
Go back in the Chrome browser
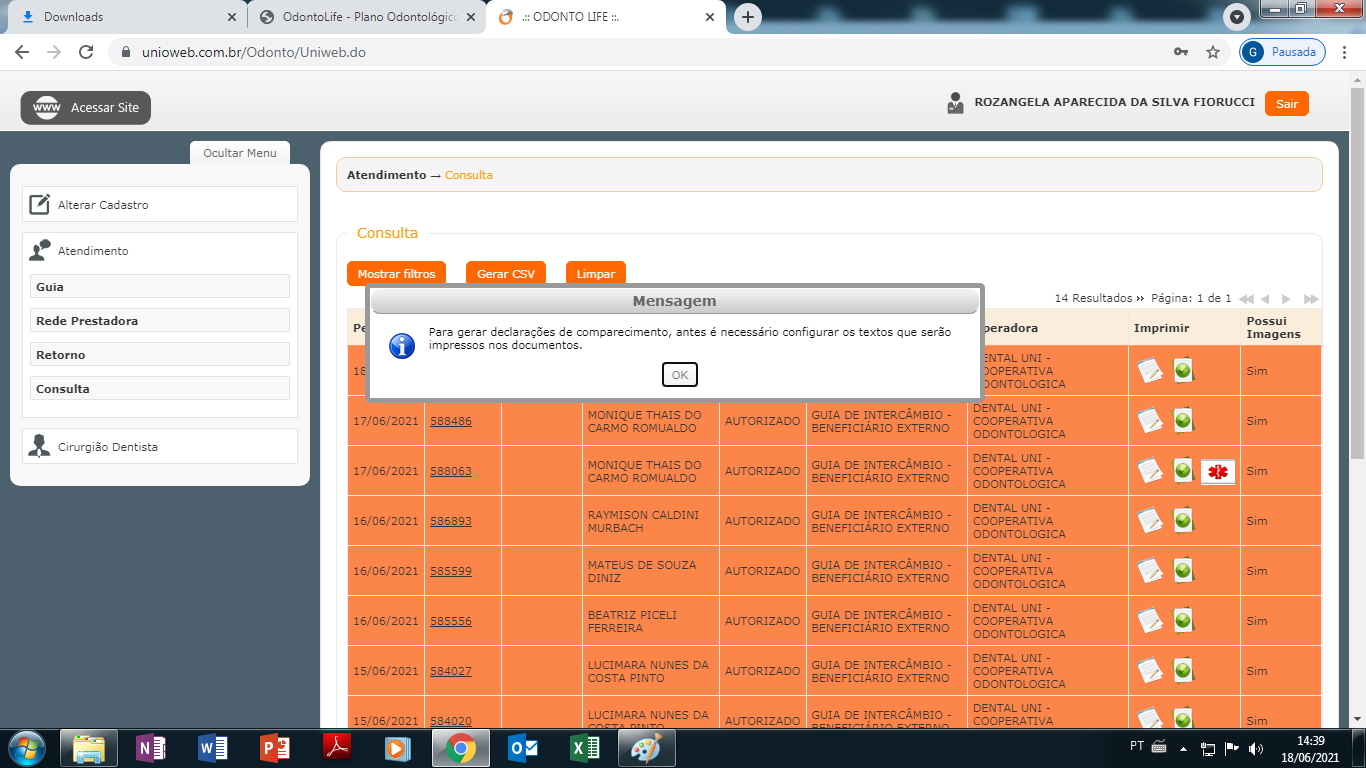point(22,52)
